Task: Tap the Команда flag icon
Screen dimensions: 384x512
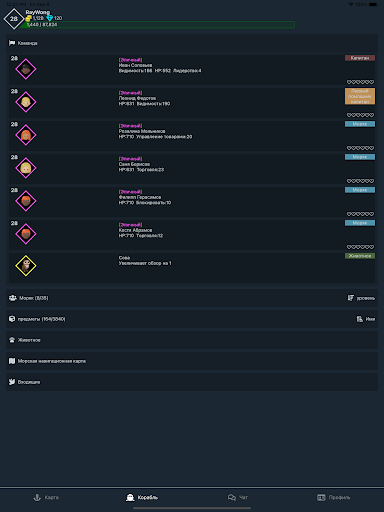Action: [12, 43]
